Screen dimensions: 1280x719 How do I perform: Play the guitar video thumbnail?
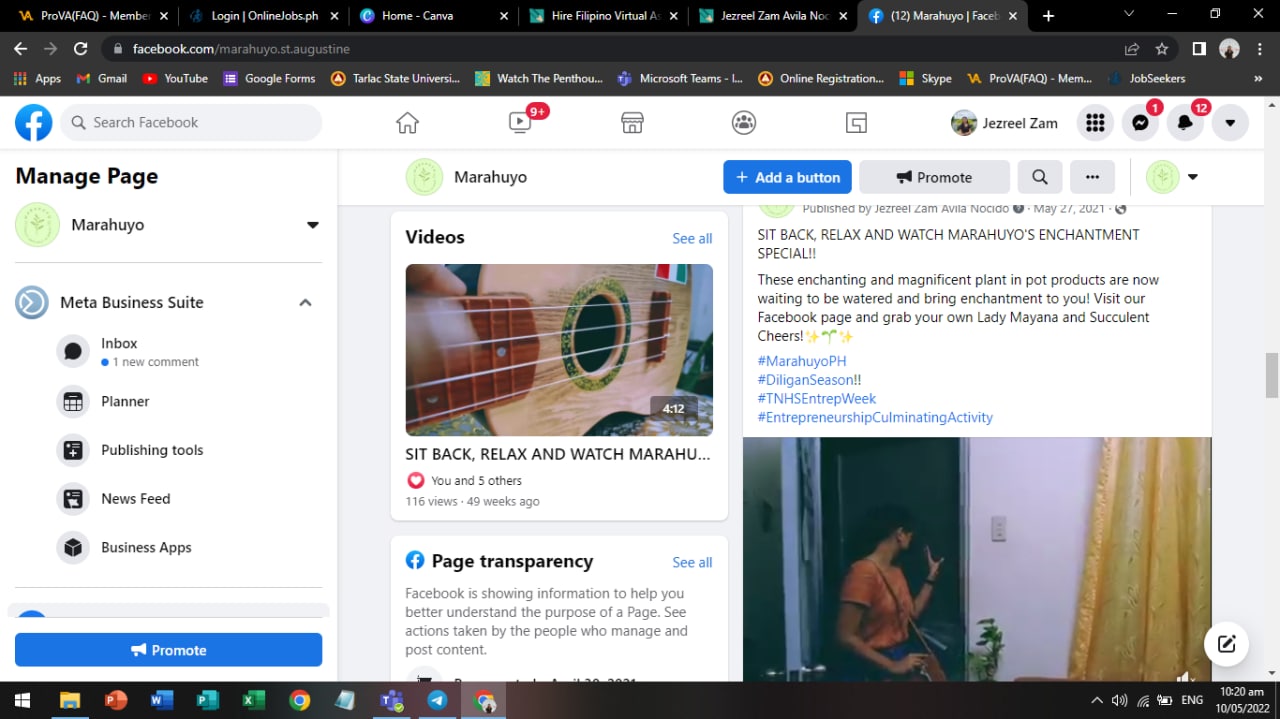559,350
